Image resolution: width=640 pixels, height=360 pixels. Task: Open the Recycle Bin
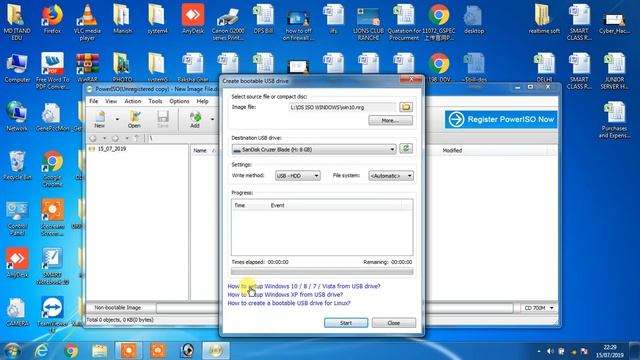(17, 165)
